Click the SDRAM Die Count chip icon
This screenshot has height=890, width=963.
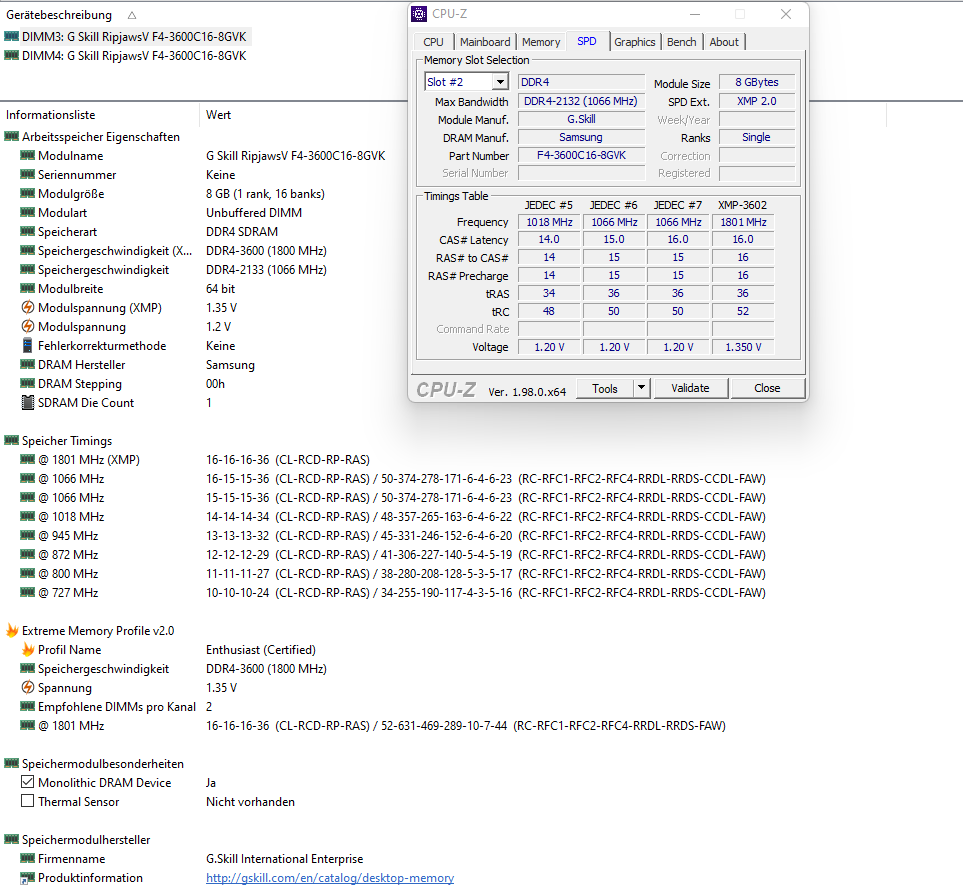(x=27, y=402)
